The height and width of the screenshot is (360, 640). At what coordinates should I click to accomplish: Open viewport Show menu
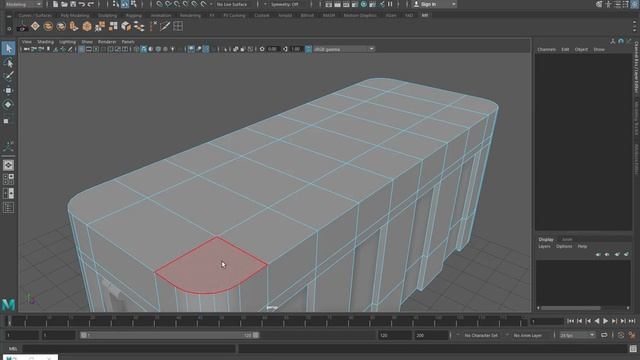point(87,42)
